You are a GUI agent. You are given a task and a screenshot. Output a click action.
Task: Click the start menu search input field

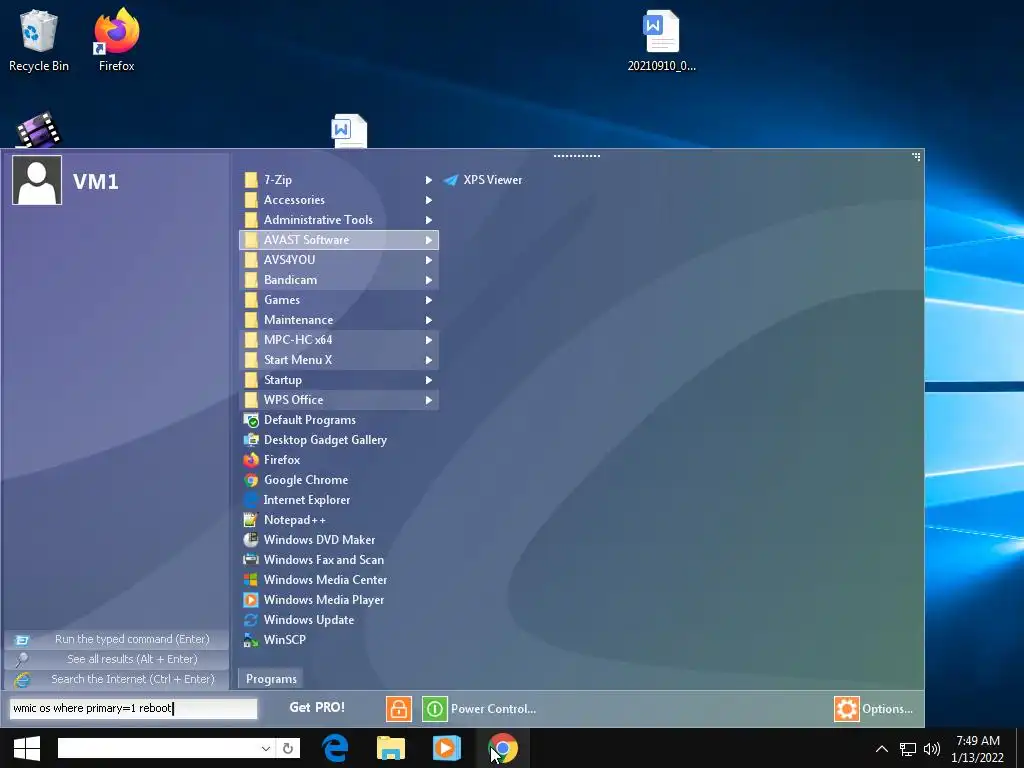[134, 709]
